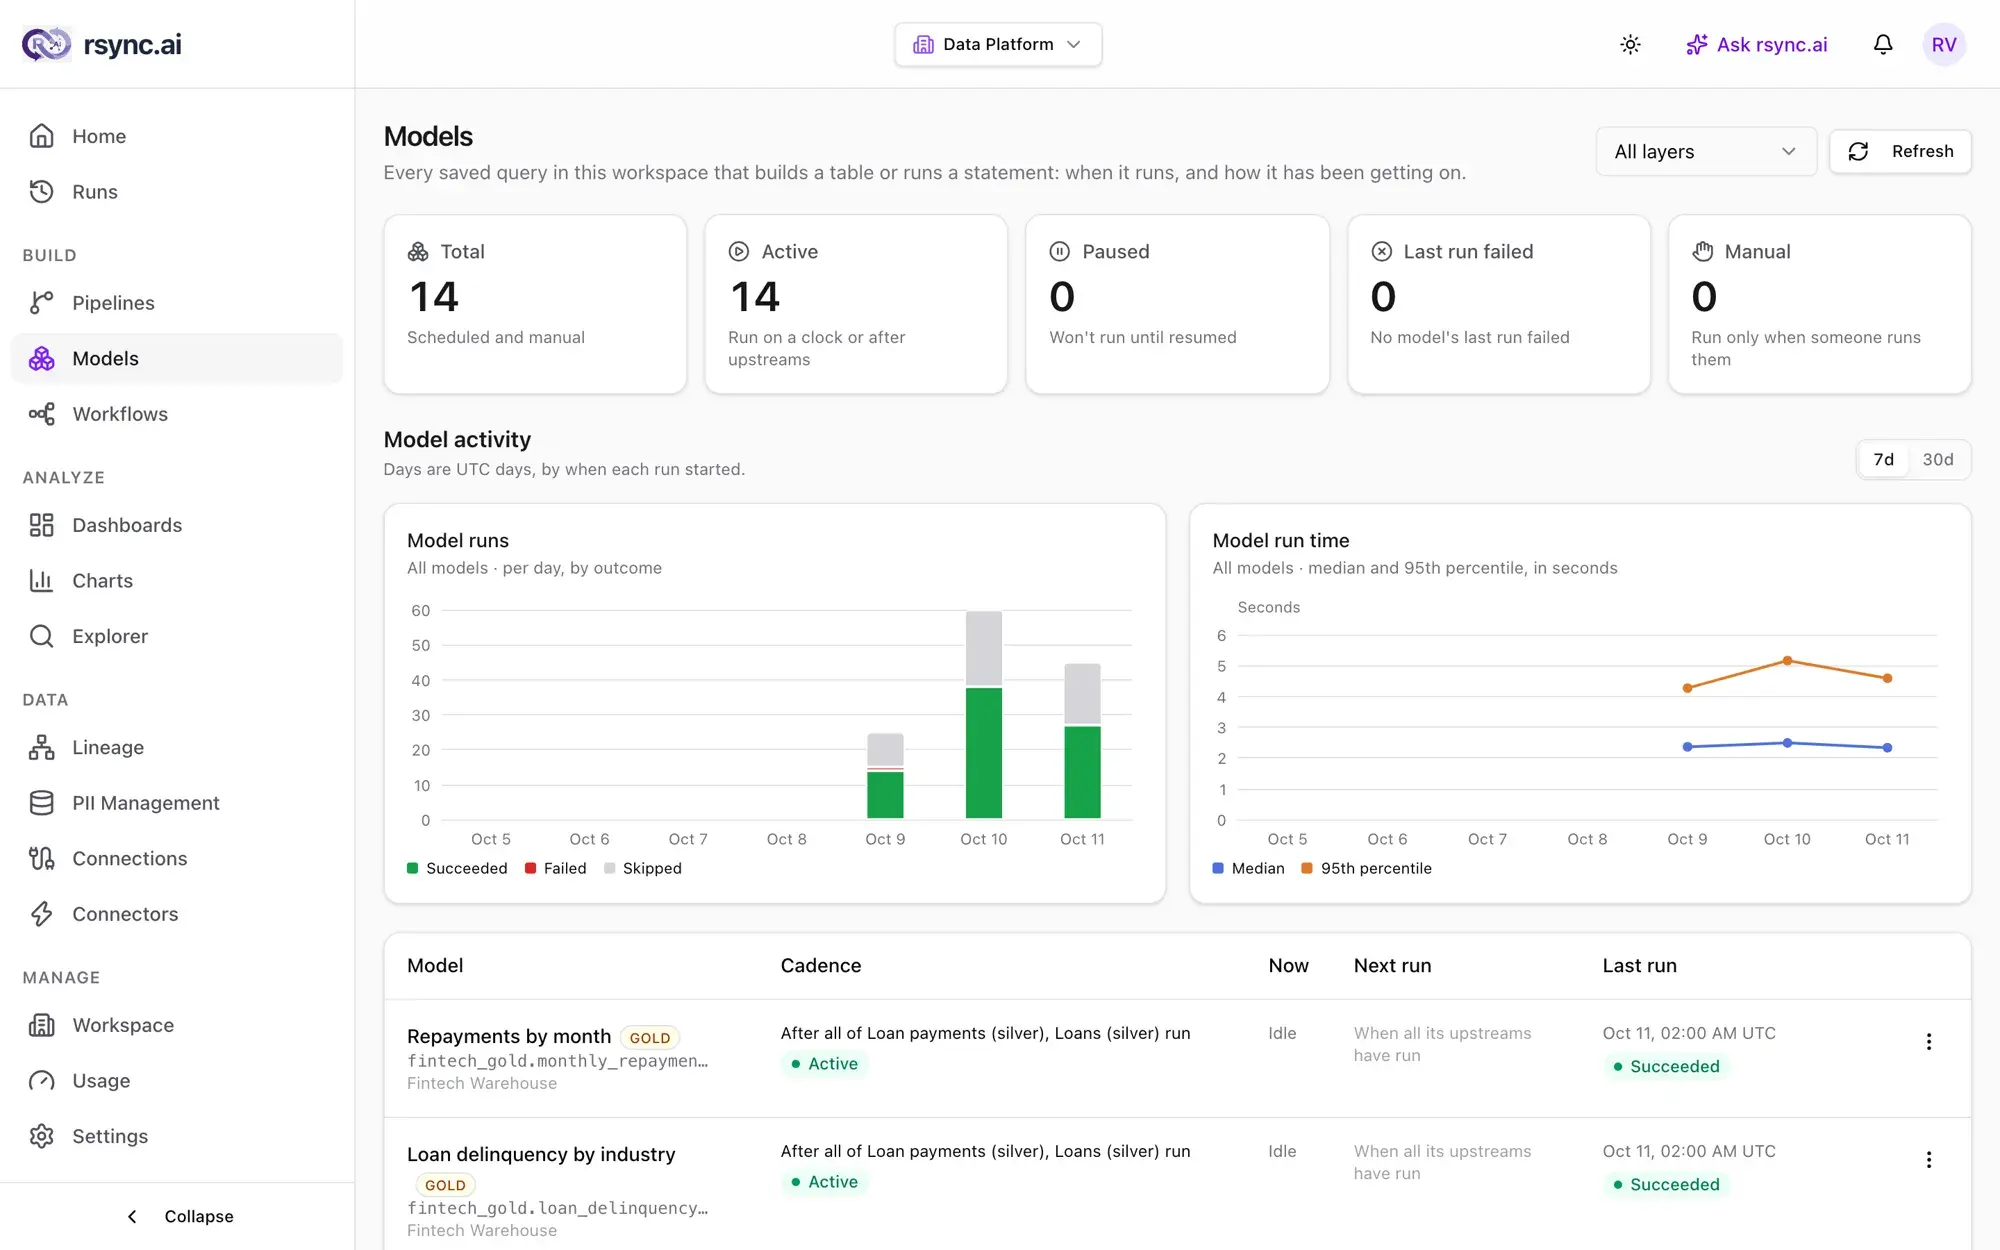This screenshot has width=2000, height=1250.
Task: Click the Last run failed card
Action: 1498,304
